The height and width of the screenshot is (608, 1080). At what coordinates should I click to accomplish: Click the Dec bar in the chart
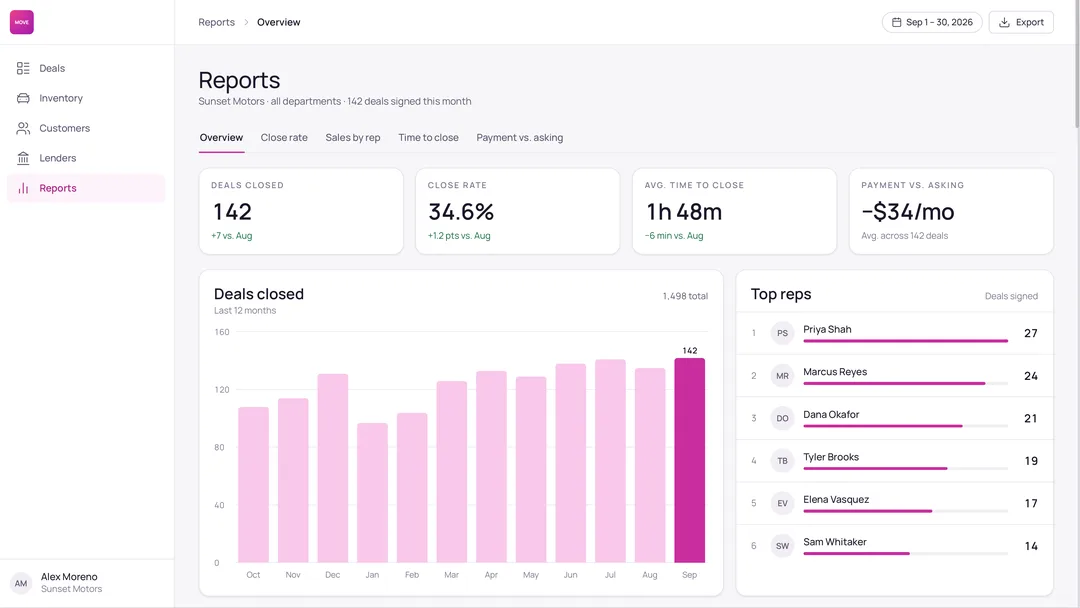point(333,468)
